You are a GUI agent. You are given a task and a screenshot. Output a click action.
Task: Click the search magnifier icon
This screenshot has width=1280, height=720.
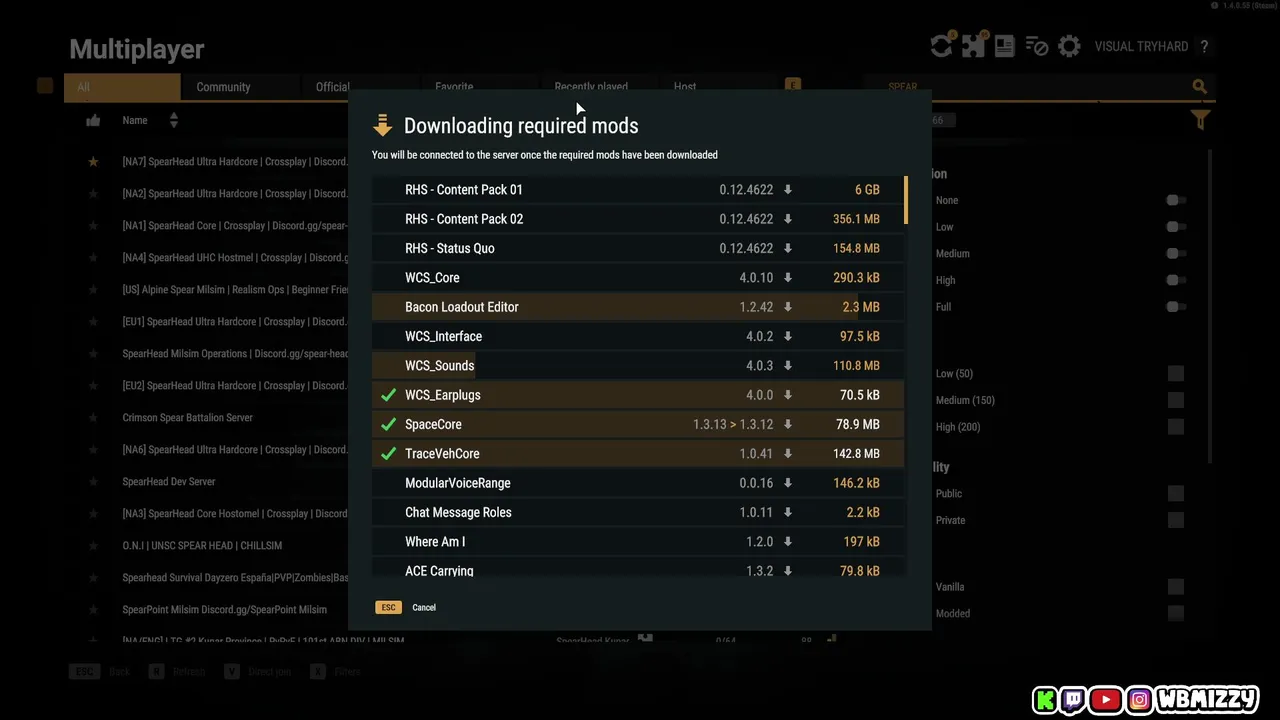point(1200,87)
